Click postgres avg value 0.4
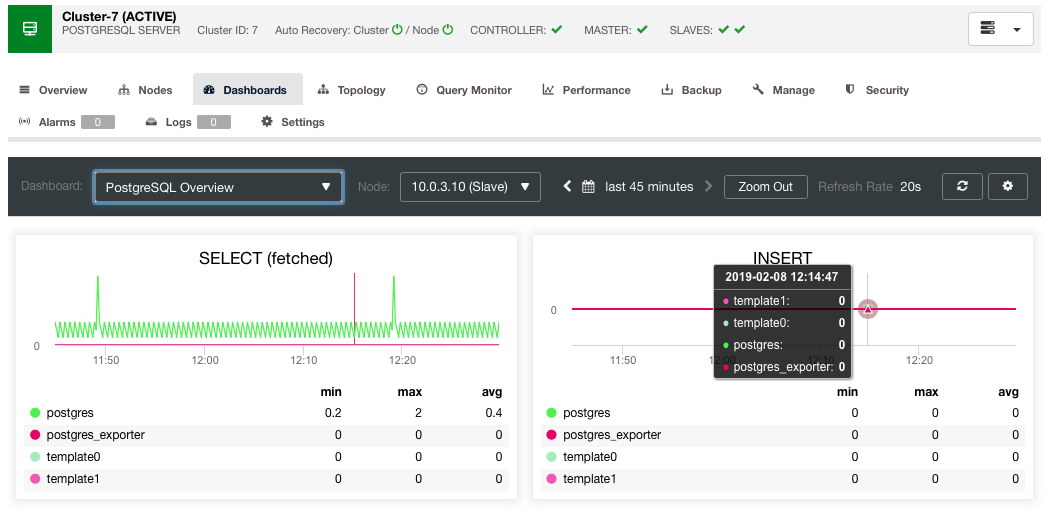Viewport: 1047px width, 509px height. pyautogui.click(x=493, y=413)
